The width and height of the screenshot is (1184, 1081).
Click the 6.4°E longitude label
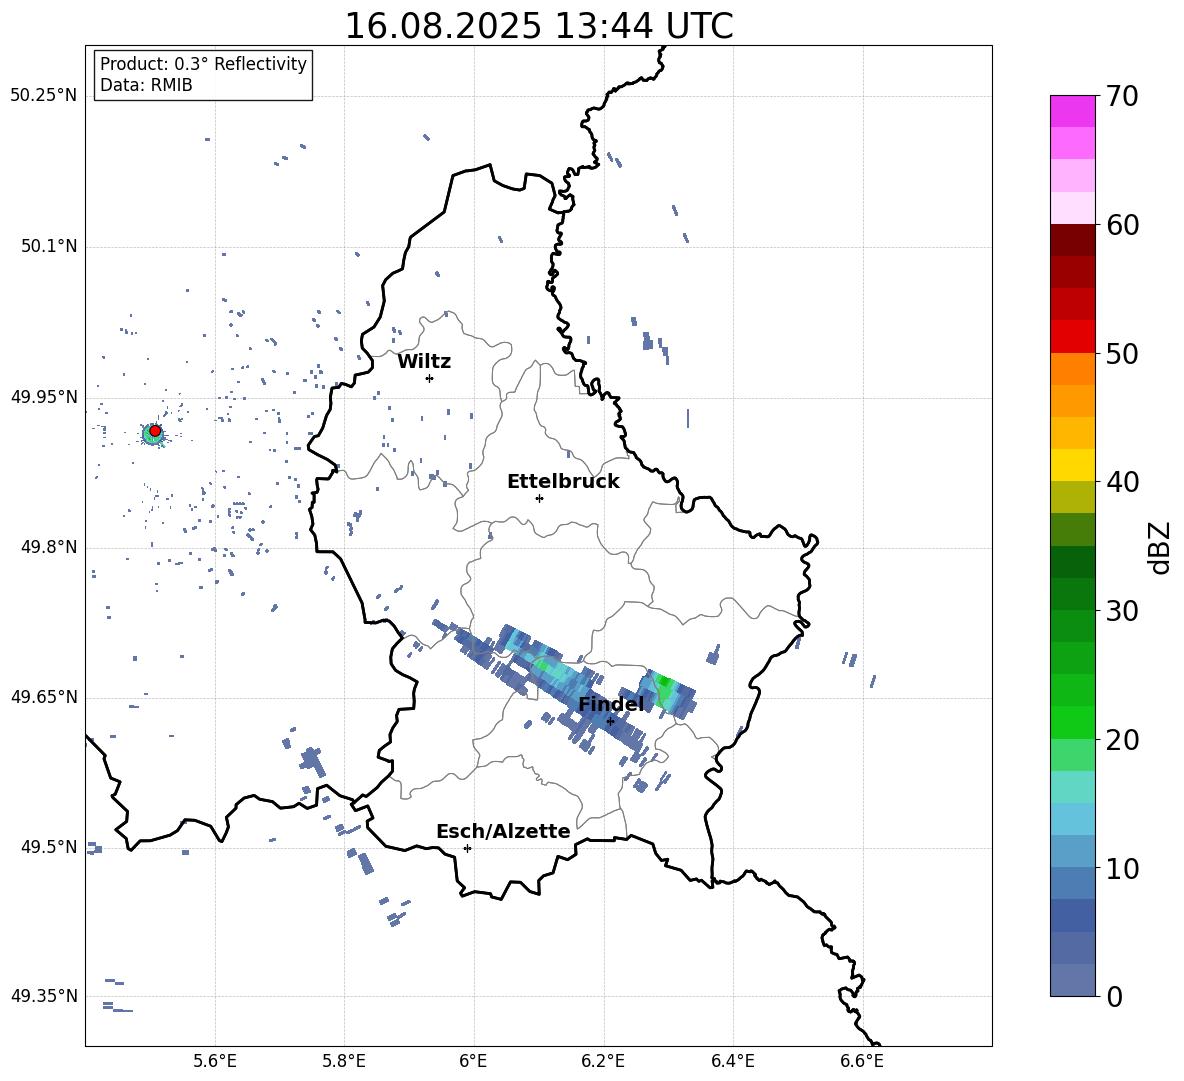[732, 1061]
